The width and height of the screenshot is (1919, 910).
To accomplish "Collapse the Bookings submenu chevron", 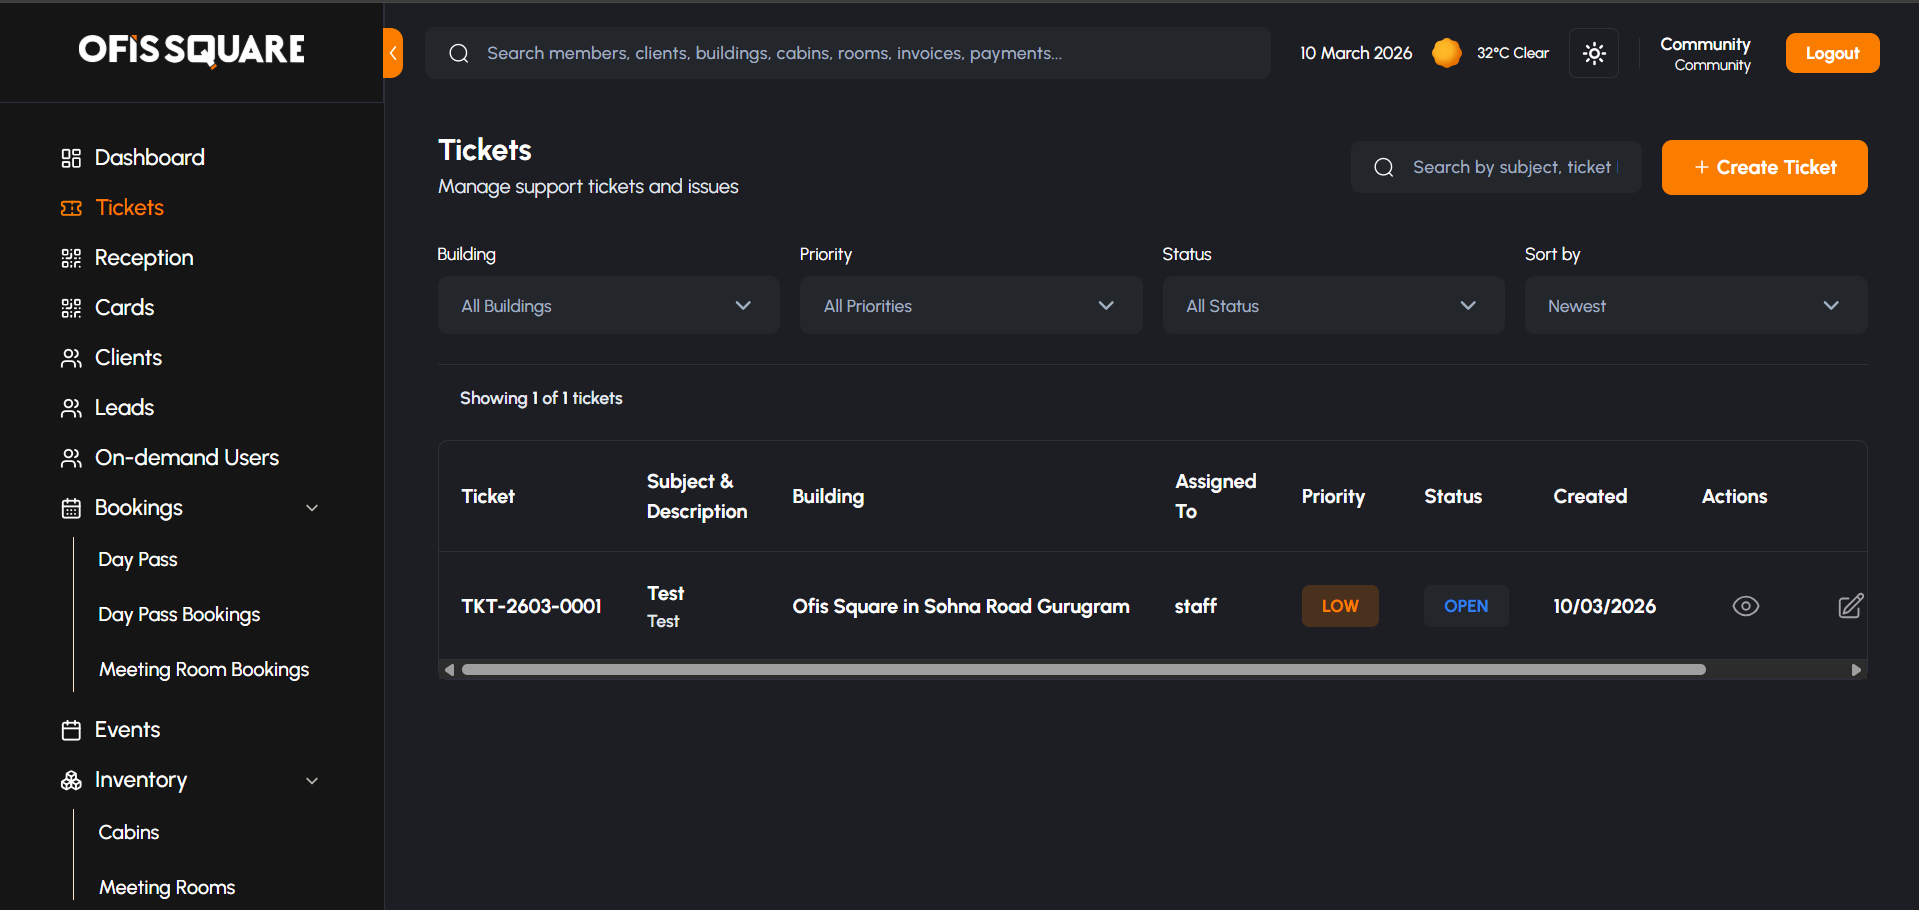I will [312, 508].
